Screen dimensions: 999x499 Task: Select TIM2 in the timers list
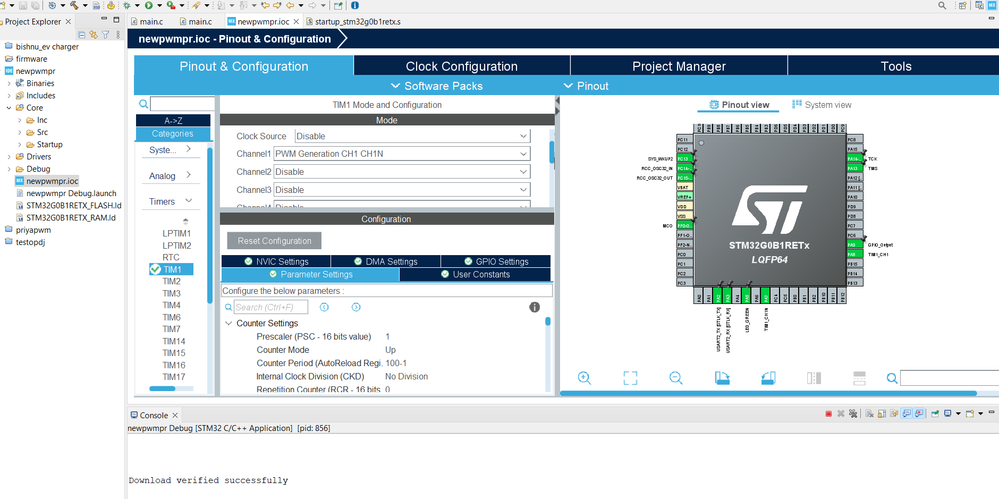(x=171, y=281)
